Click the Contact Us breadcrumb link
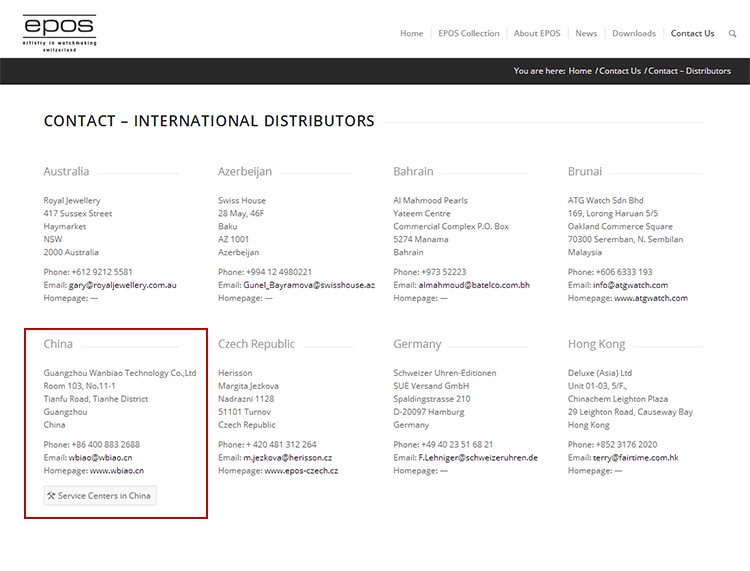The width and height of the screenshot is (750, 571). [620, 71]
